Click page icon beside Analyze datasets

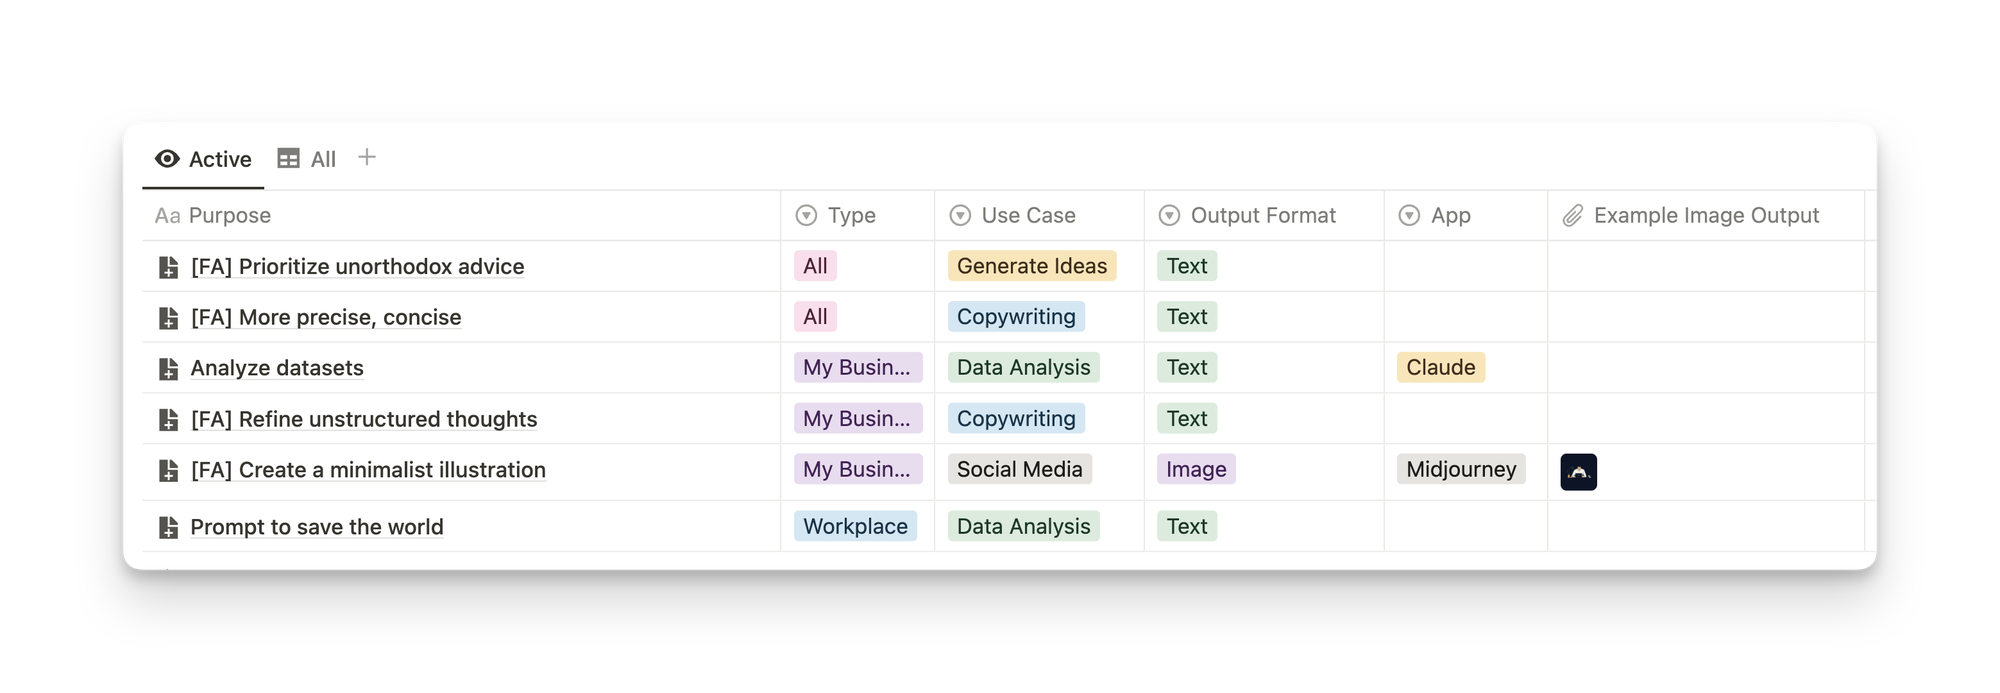(169, 369)
